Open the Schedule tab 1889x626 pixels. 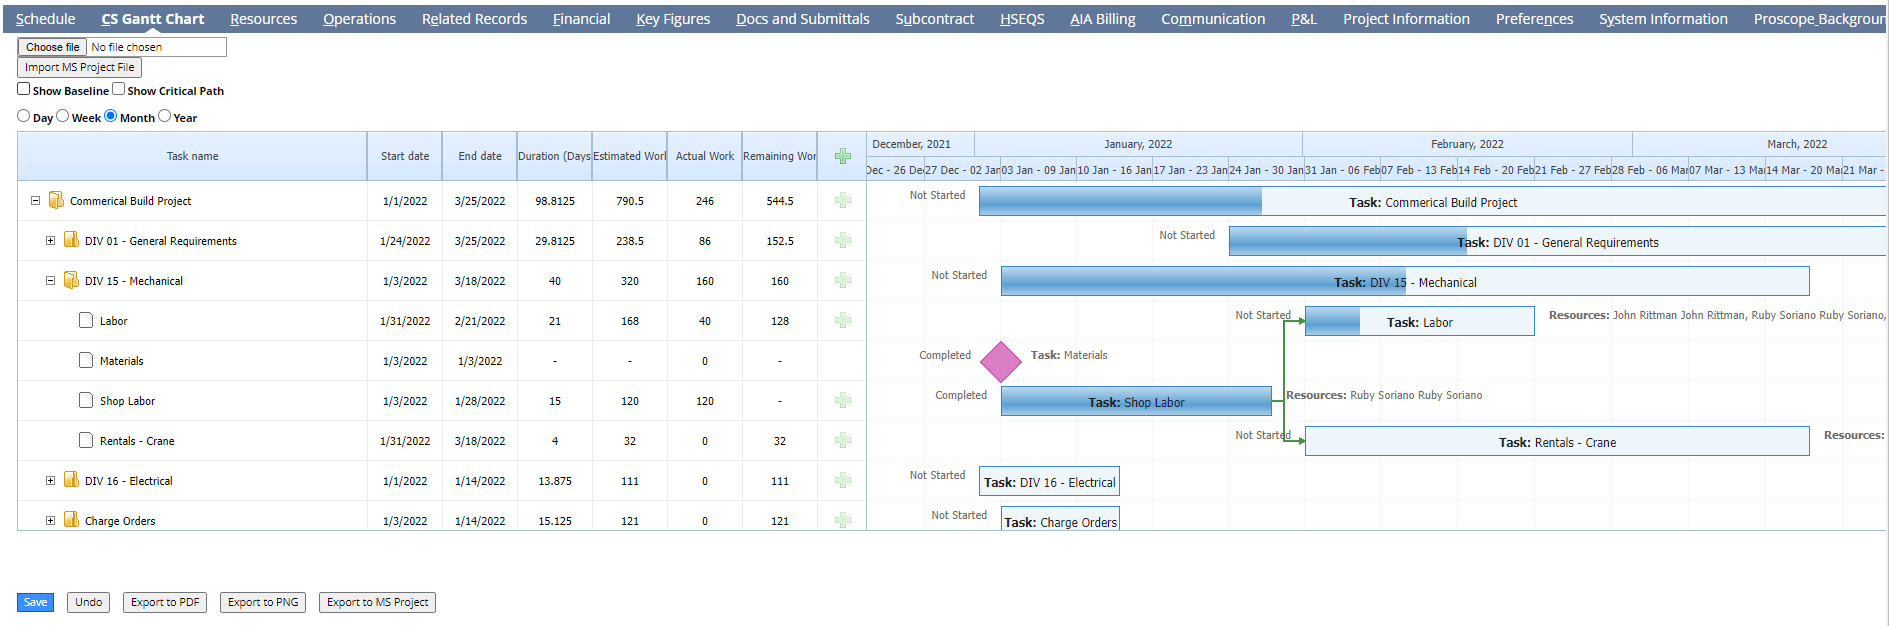(x=46, y=19)
